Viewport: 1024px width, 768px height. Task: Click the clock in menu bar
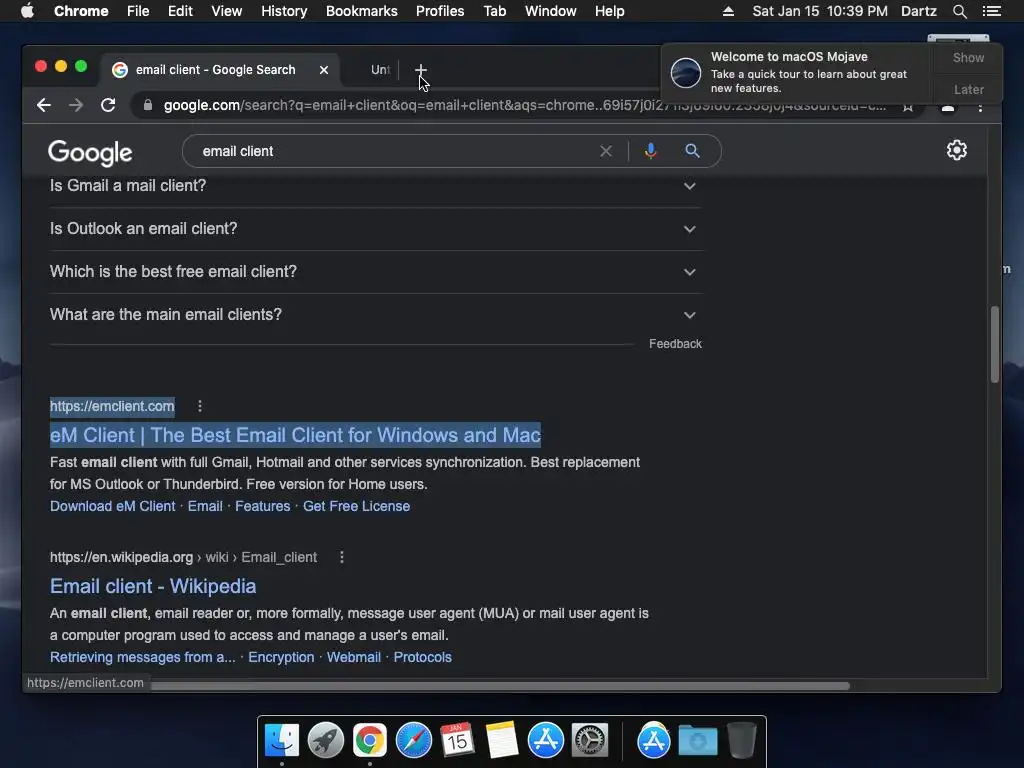(x=820, y=11)
